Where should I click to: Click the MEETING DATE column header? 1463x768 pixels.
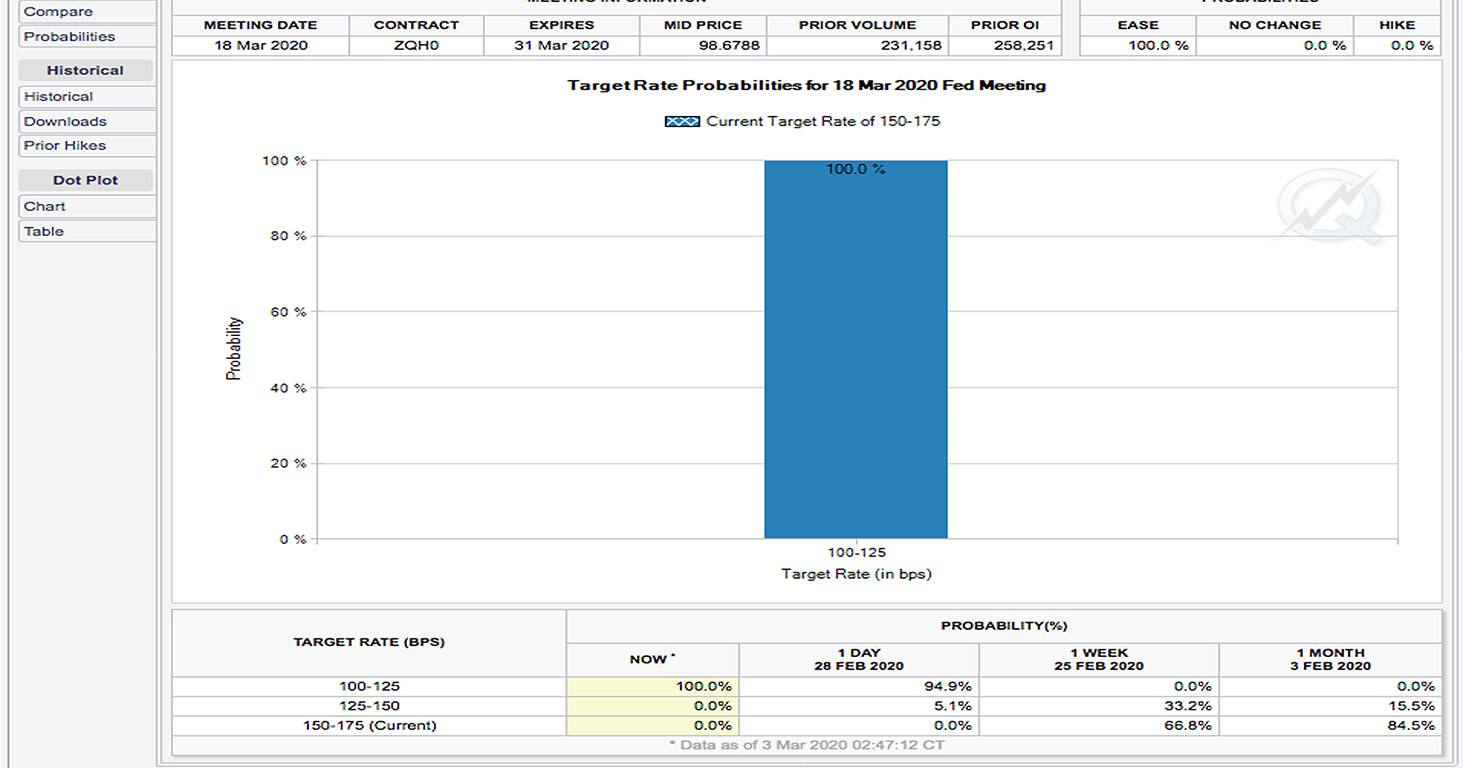pos(260,25)
